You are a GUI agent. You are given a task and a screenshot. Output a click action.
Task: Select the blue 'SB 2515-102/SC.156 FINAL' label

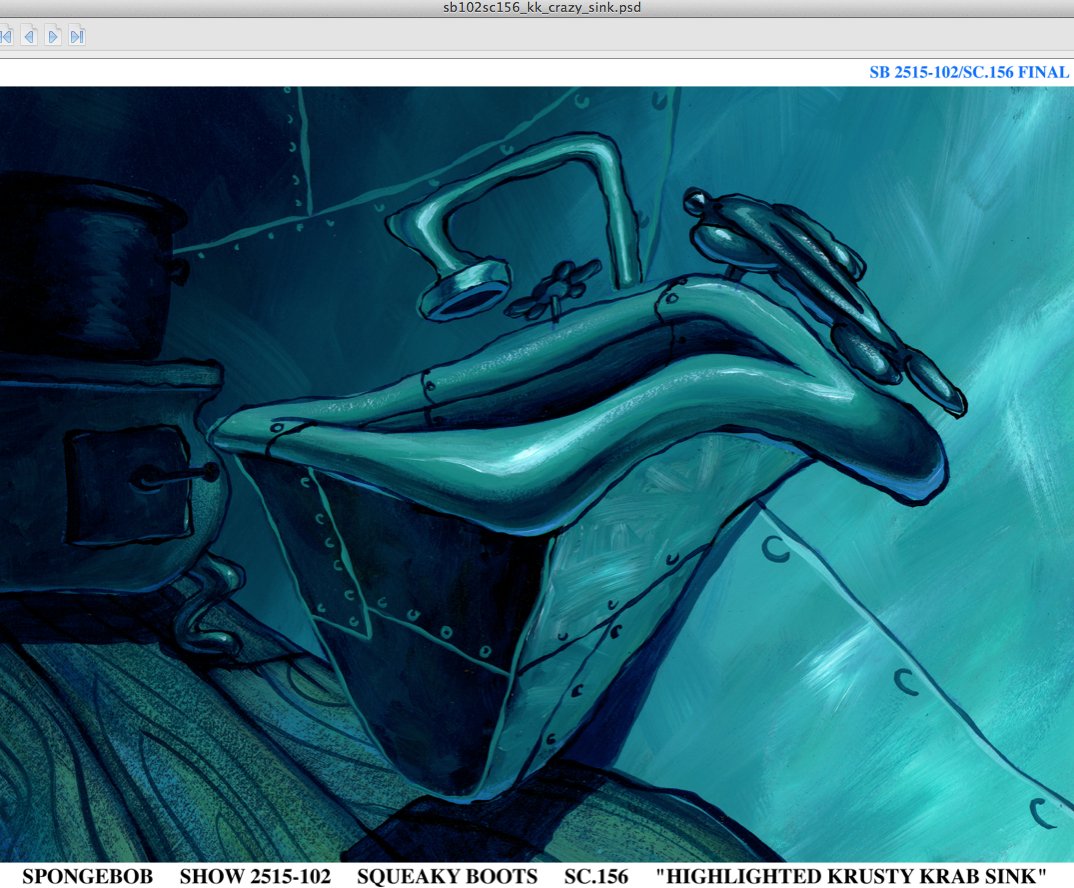tap(969, 72)
